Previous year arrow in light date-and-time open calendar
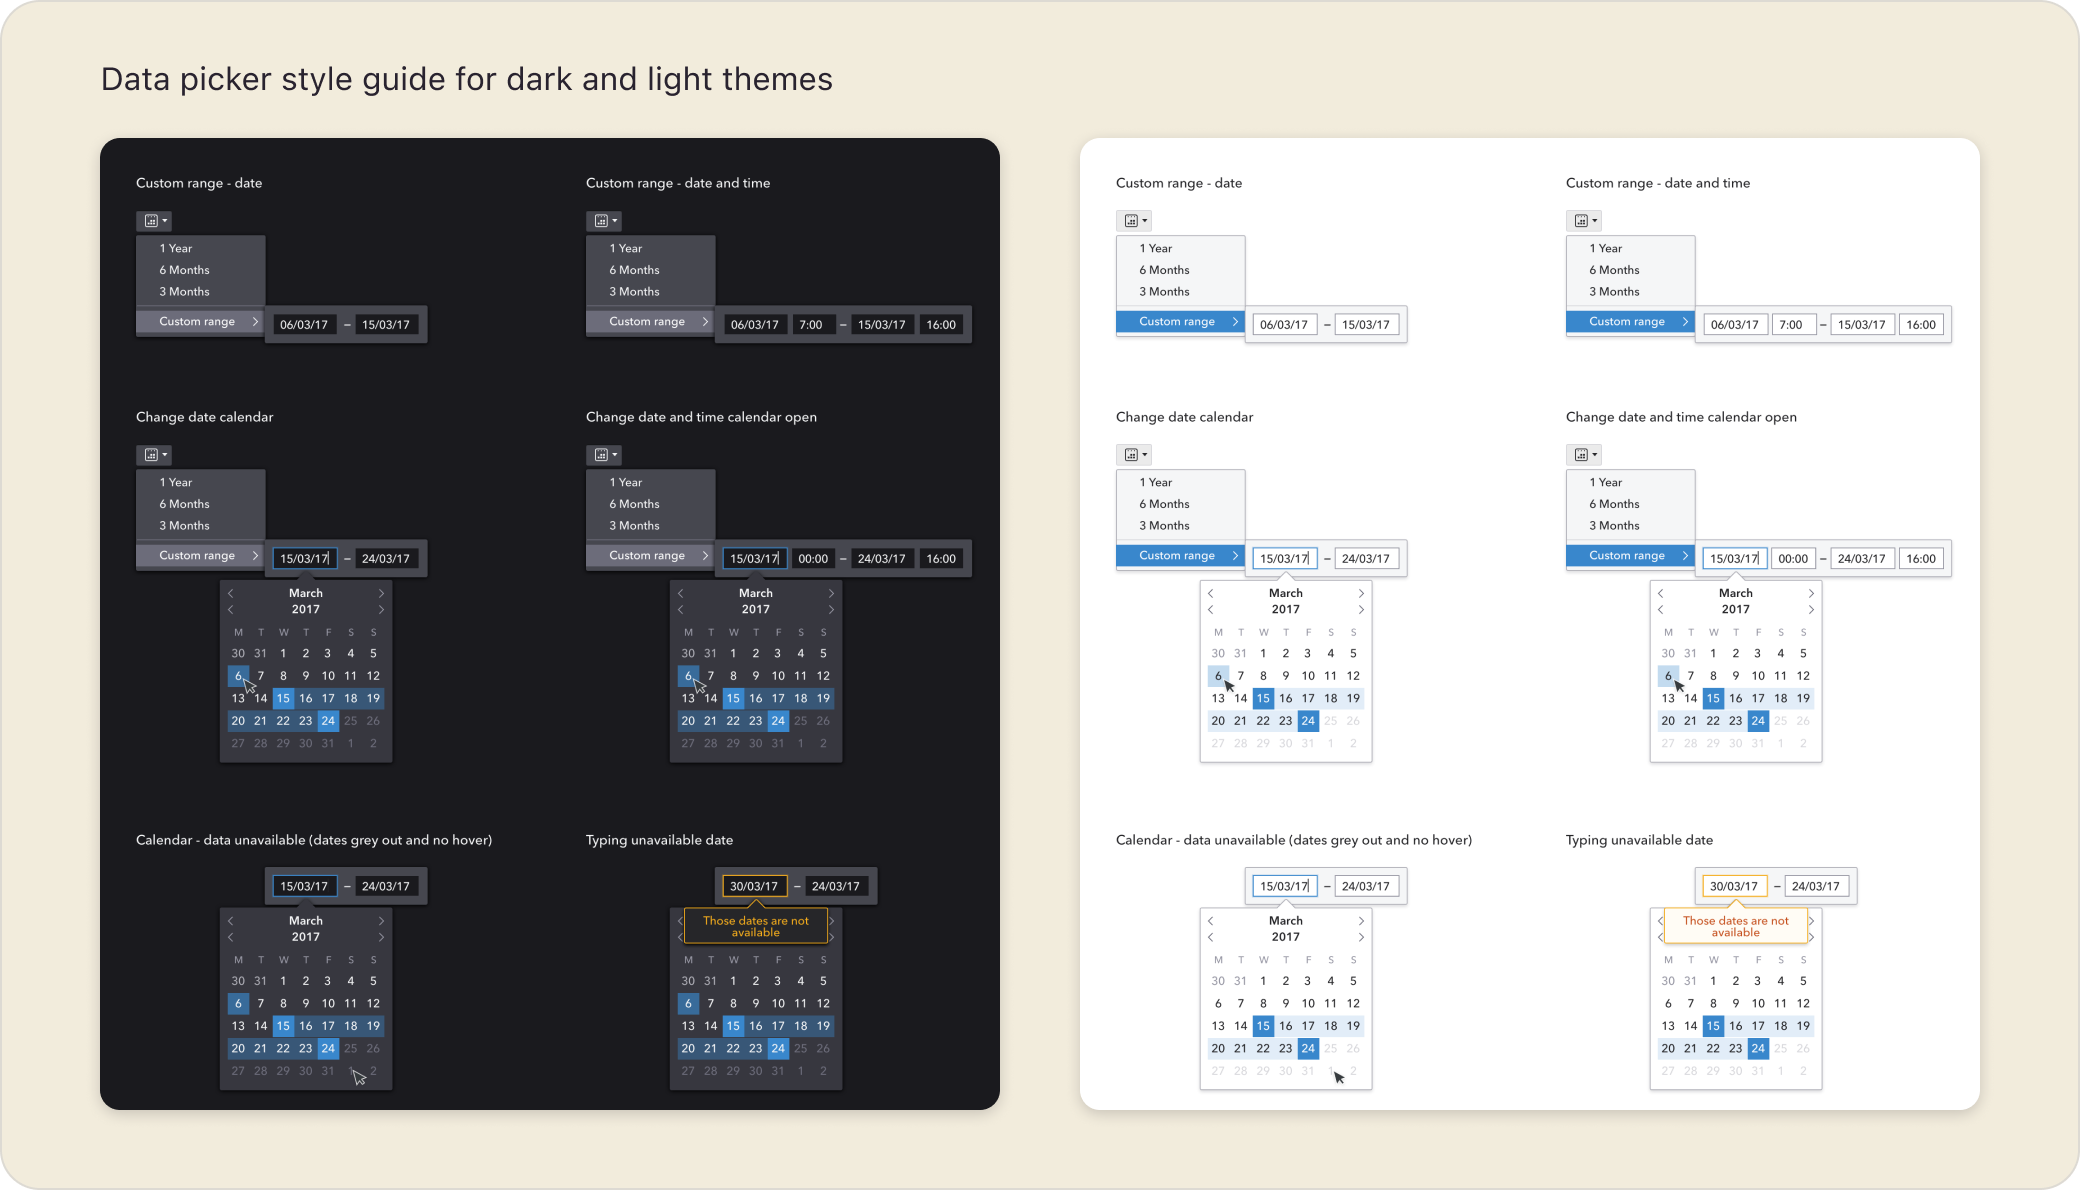This screenshot has width=2080, height=1190. click(1660, 609)
